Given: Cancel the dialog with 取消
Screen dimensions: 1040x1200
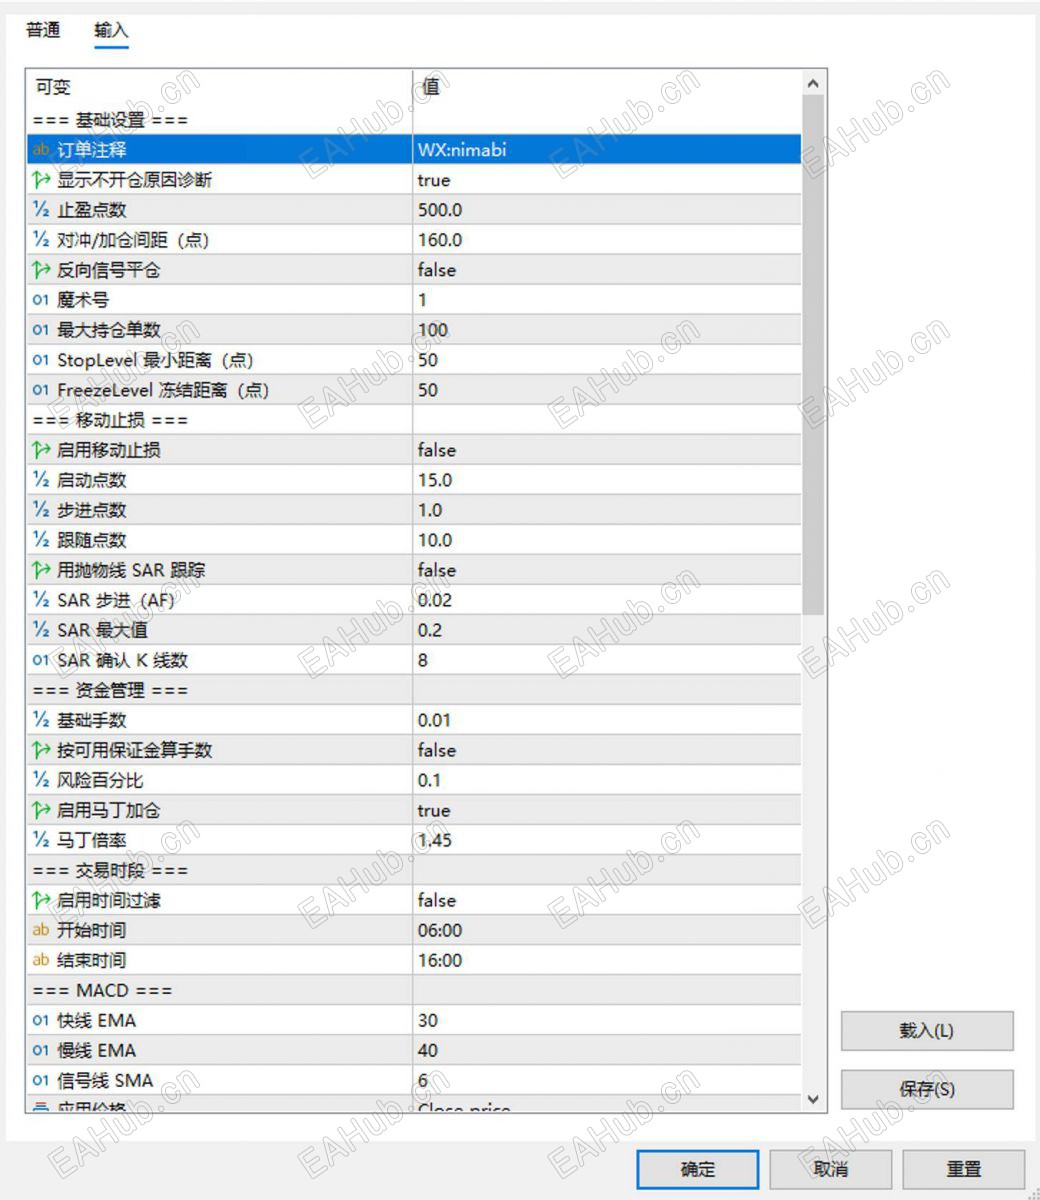Looking at the screenshot, I should [x=831, y=1169].
